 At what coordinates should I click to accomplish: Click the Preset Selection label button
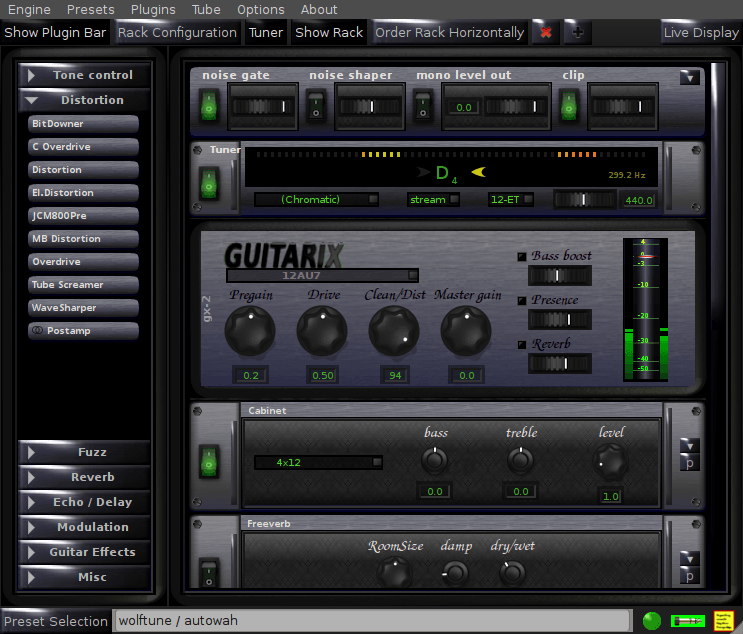click(x=56, y=621)
